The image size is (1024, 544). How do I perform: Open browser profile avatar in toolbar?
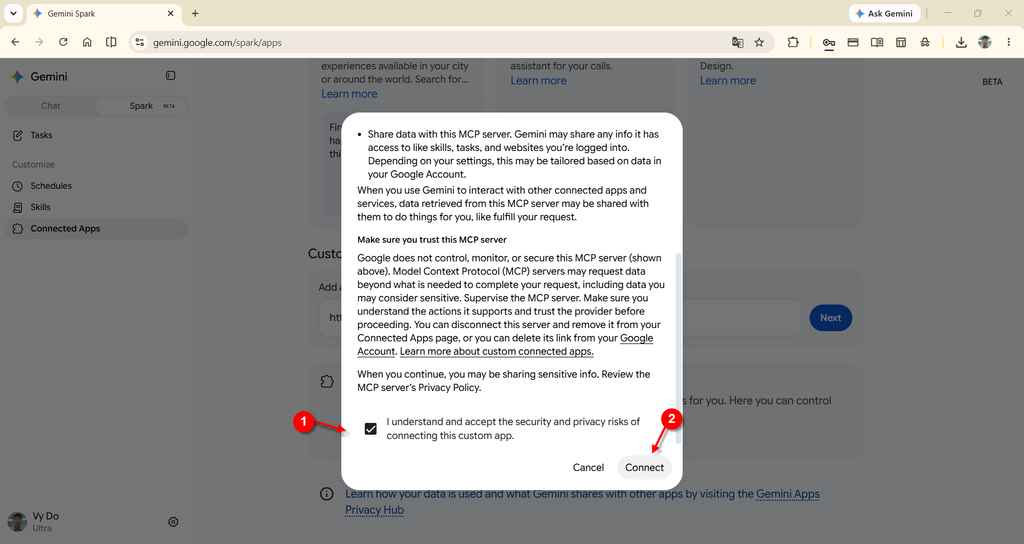click(985, 42)
